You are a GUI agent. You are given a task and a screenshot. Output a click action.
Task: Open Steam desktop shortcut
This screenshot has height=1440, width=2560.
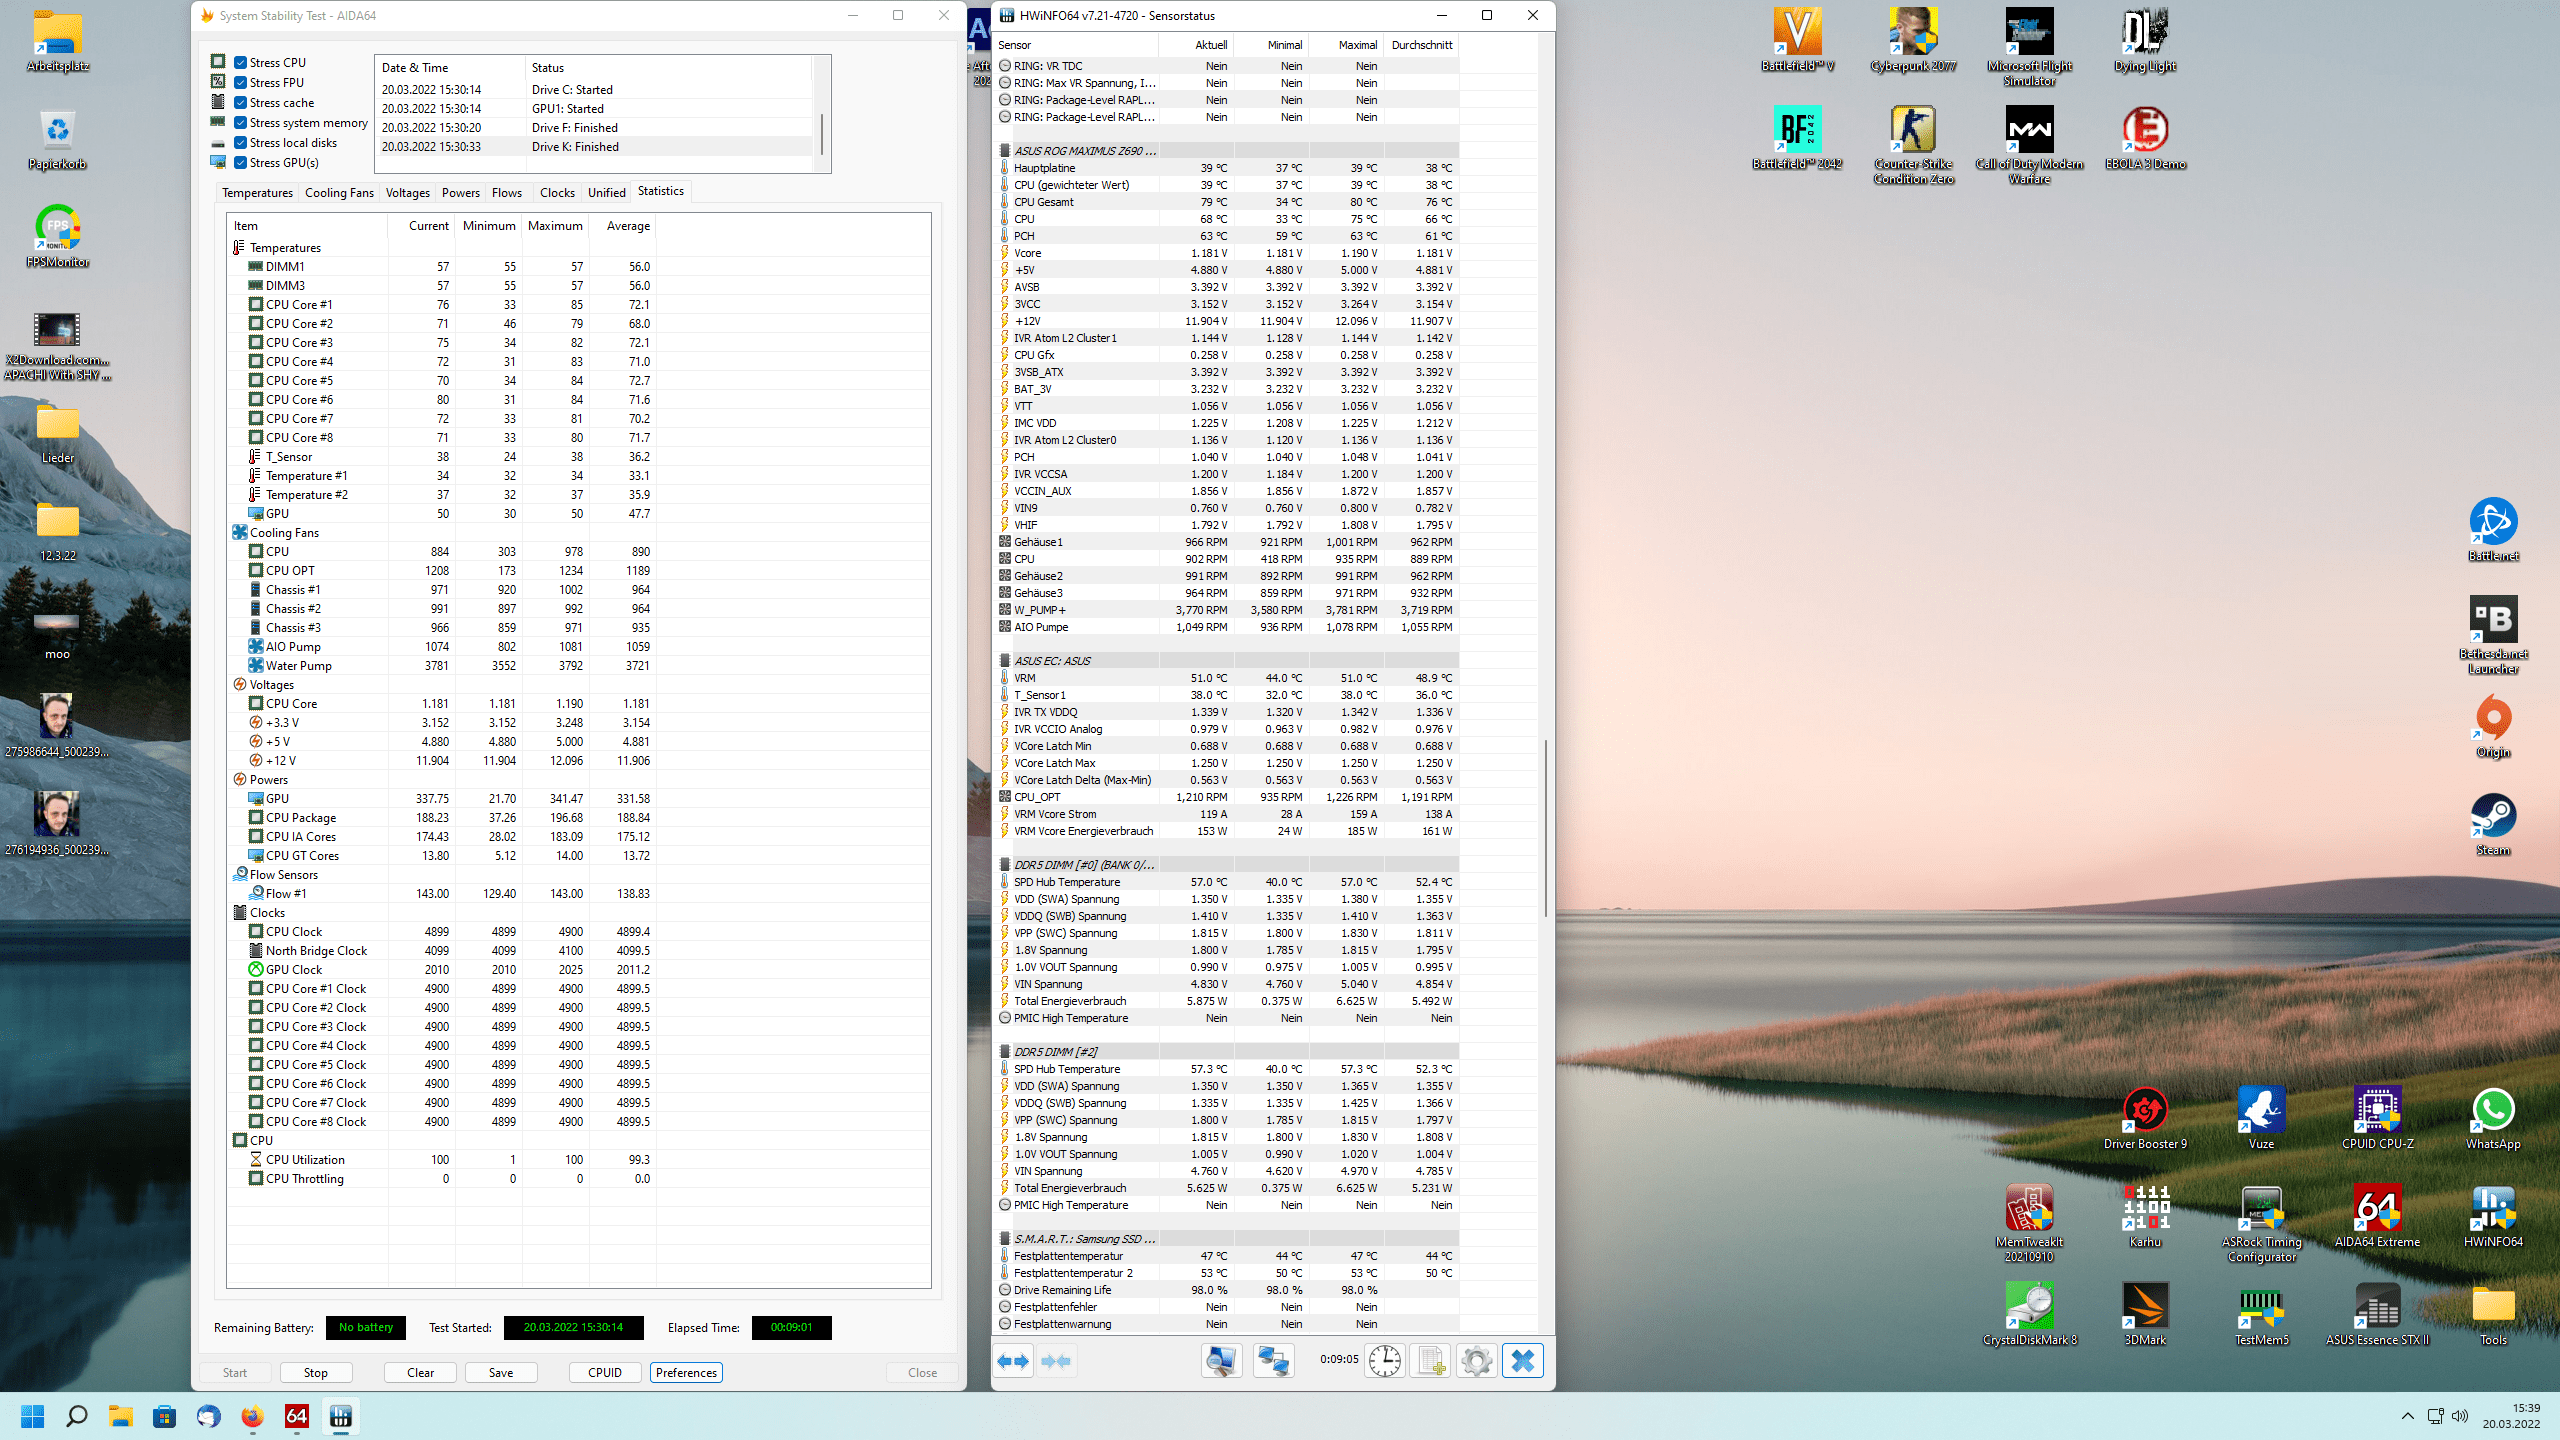click(2493, 824)
